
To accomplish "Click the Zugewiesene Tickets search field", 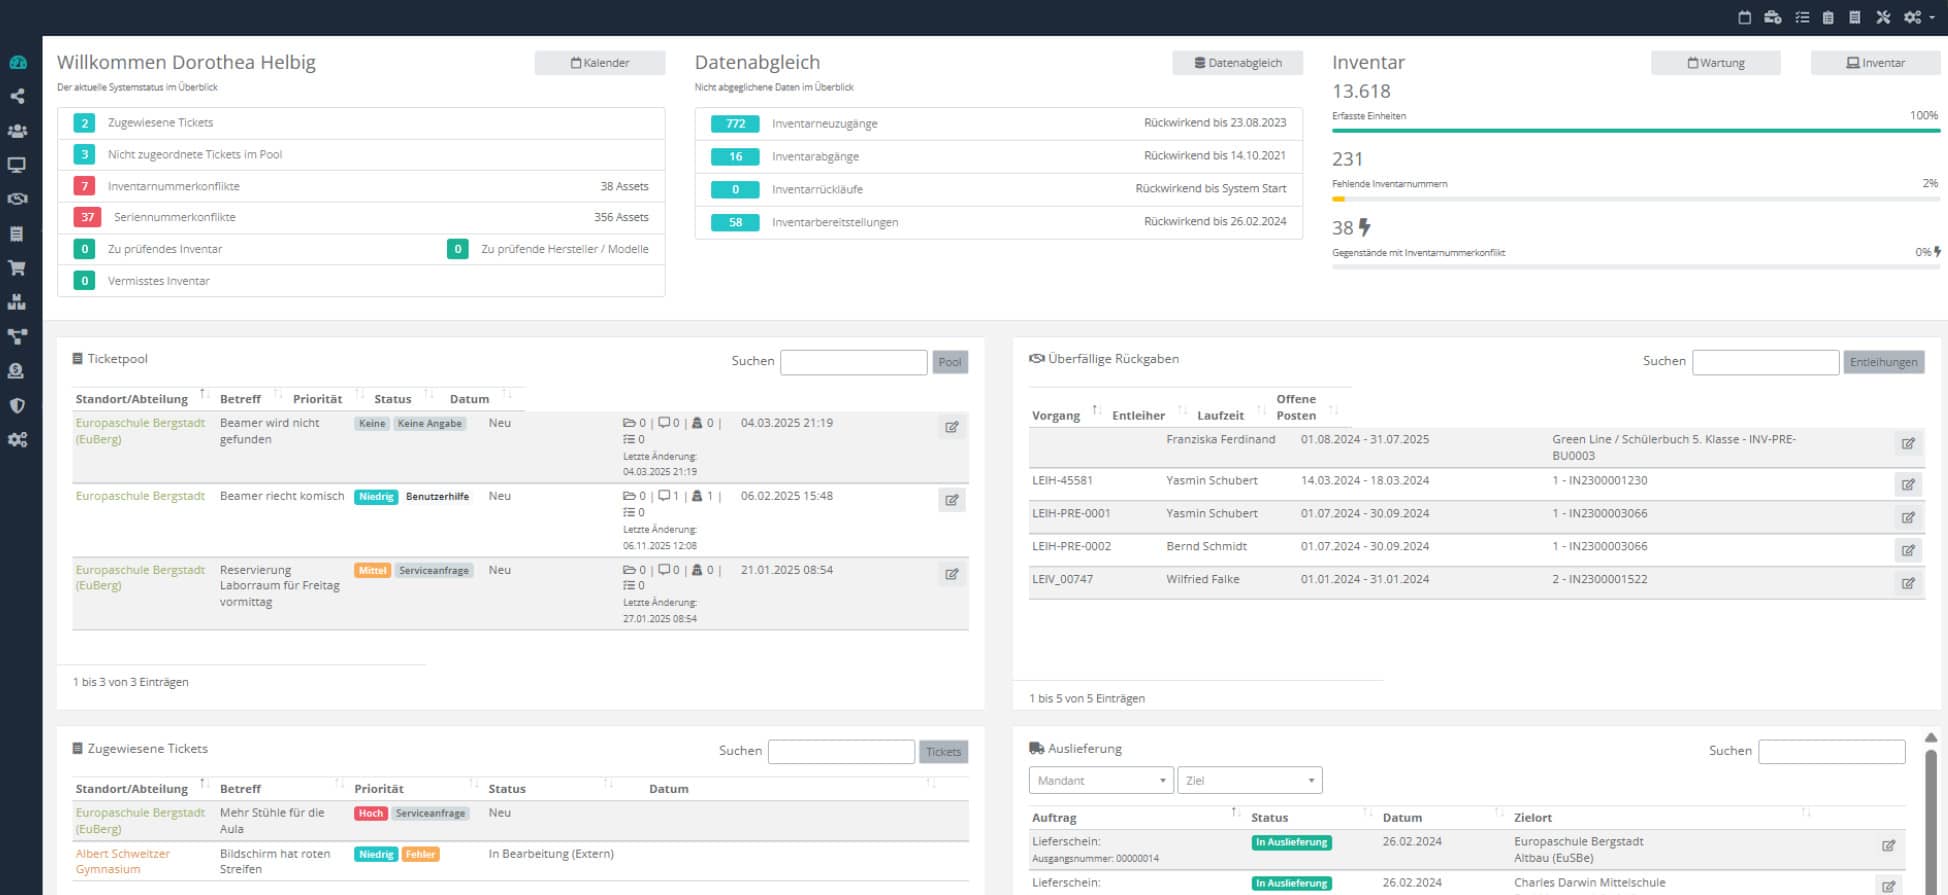I will 841,752.
